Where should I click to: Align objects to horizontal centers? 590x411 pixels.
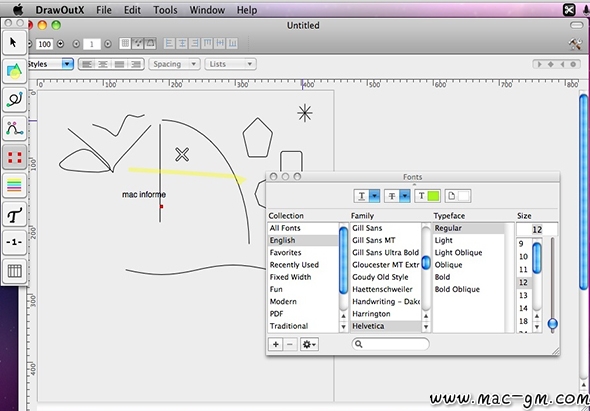(182, 44)
